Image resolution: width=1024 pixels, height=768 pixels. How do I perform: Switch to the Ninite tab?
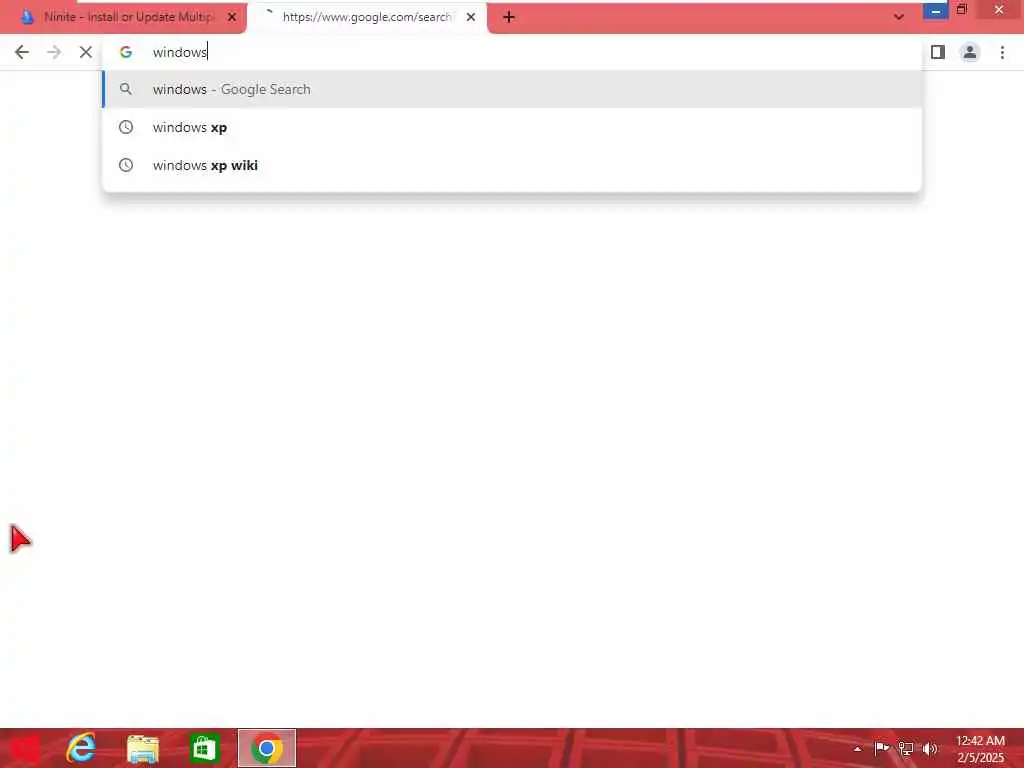click(124, 17)
